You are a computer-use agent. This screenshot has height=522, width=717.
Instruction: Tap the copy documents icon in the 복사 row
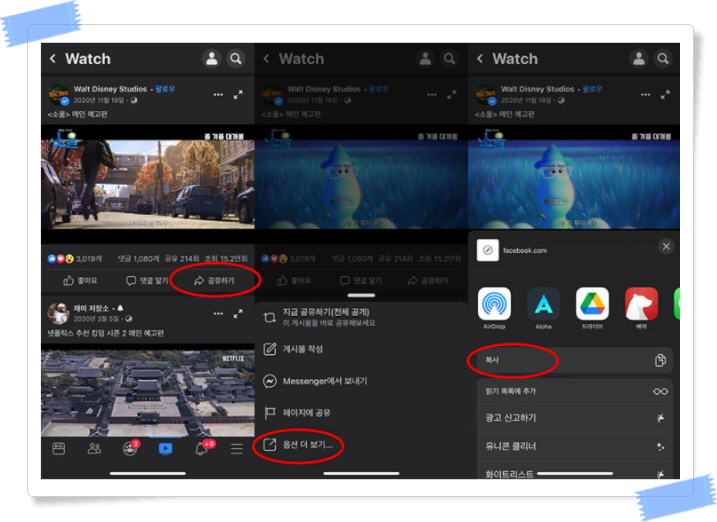pyautogui.click(x=660, y=361)
